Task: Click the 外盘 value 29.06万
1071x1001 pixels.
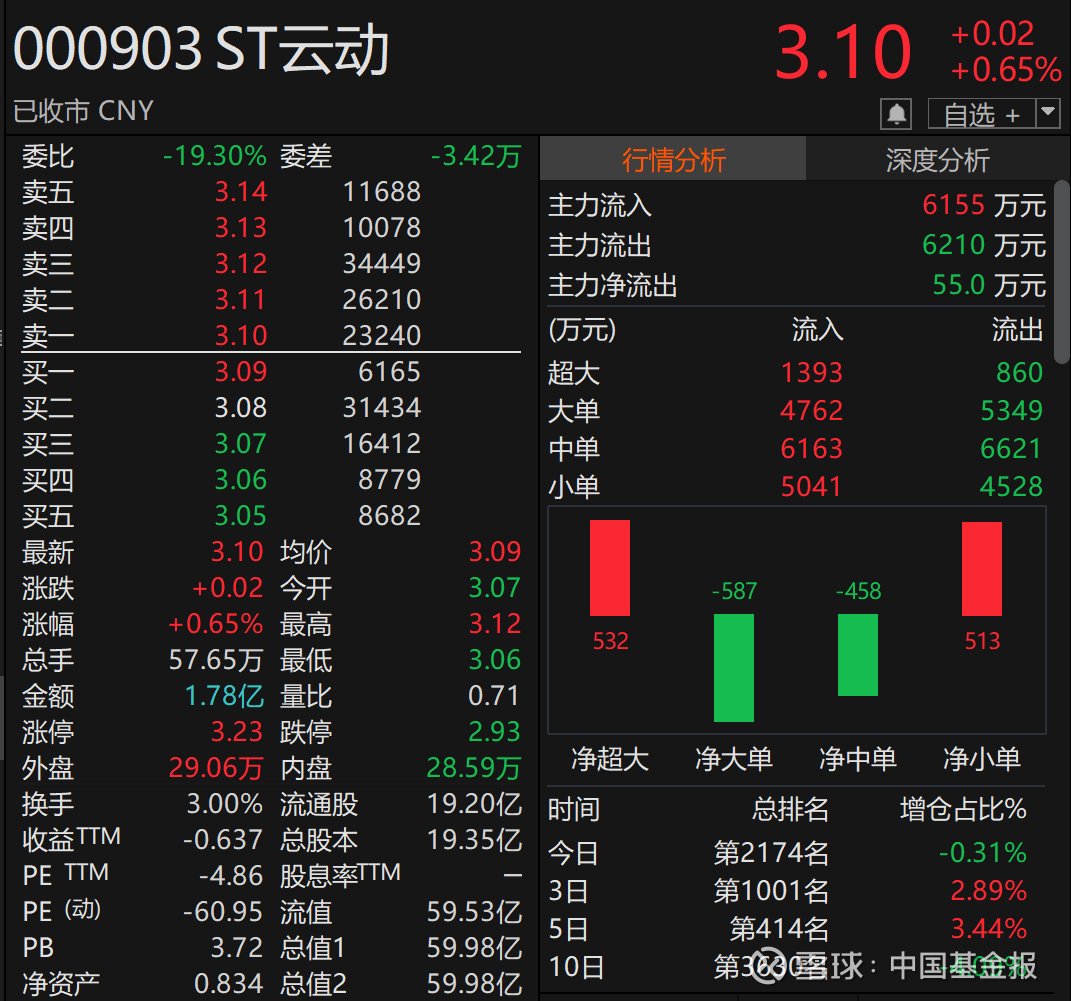Action: coord(216,768)
